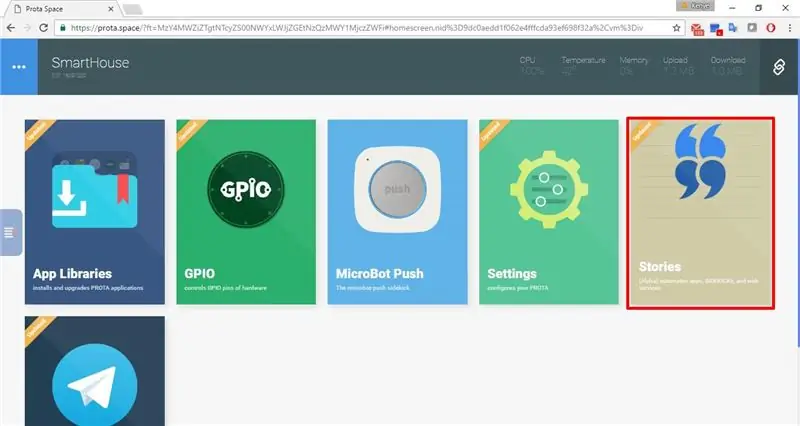Screen dimensions: 800x426
Task: Click the link icon in header
Action: pyautogui.click(x=779, y=67)
